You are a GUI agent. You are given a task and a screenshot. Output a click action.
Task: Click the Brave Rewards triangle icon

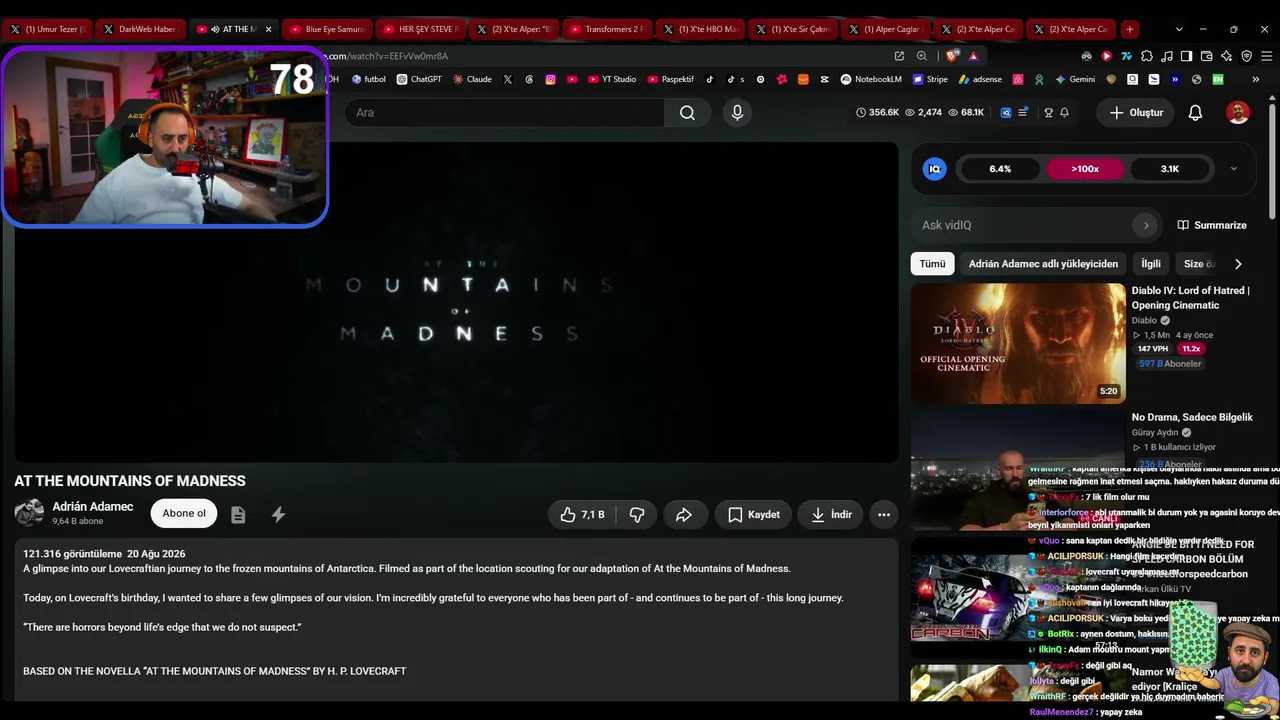coord(973,56)
